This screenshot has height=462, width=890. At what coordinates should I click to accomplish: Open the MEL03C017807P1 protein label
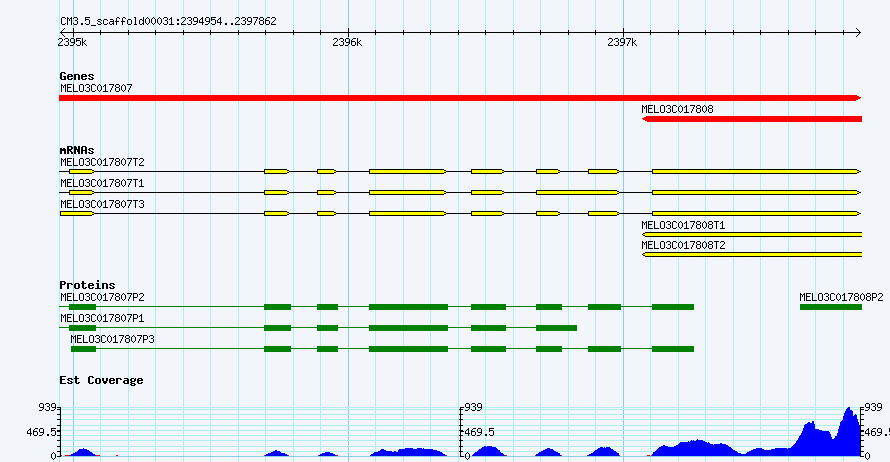point(102,318)
